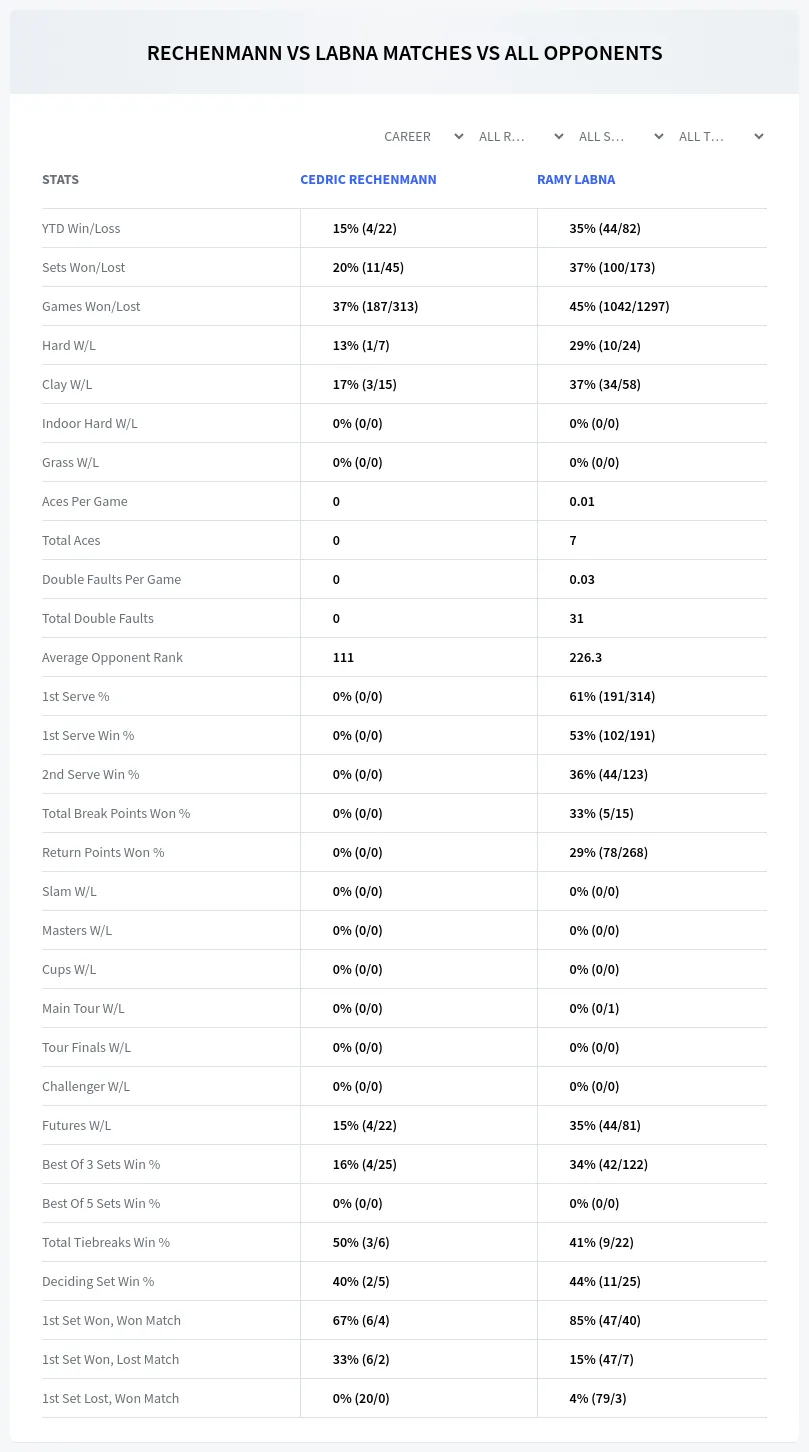
Task: Click the Futures W/L row label
Action: (77, 1125)
